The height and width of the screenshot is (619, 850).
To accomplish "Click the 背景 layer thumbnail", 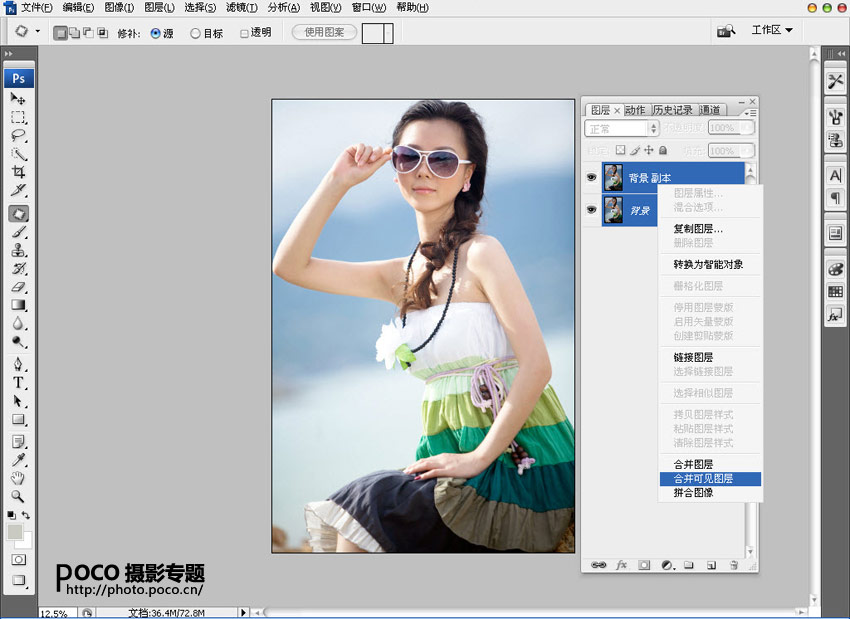I will 612,210.
